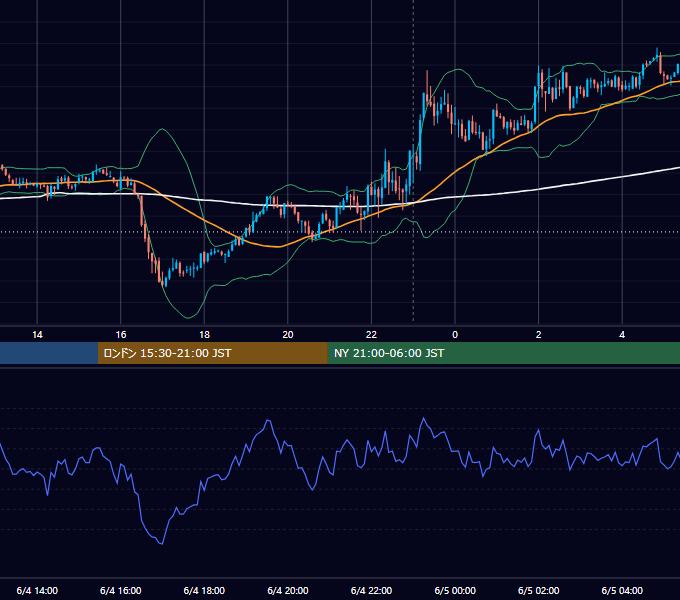Click the NY 21:00-06:00 JST session bar
The height and width of the screenshot is (600, 680).
tap(503, 353)
